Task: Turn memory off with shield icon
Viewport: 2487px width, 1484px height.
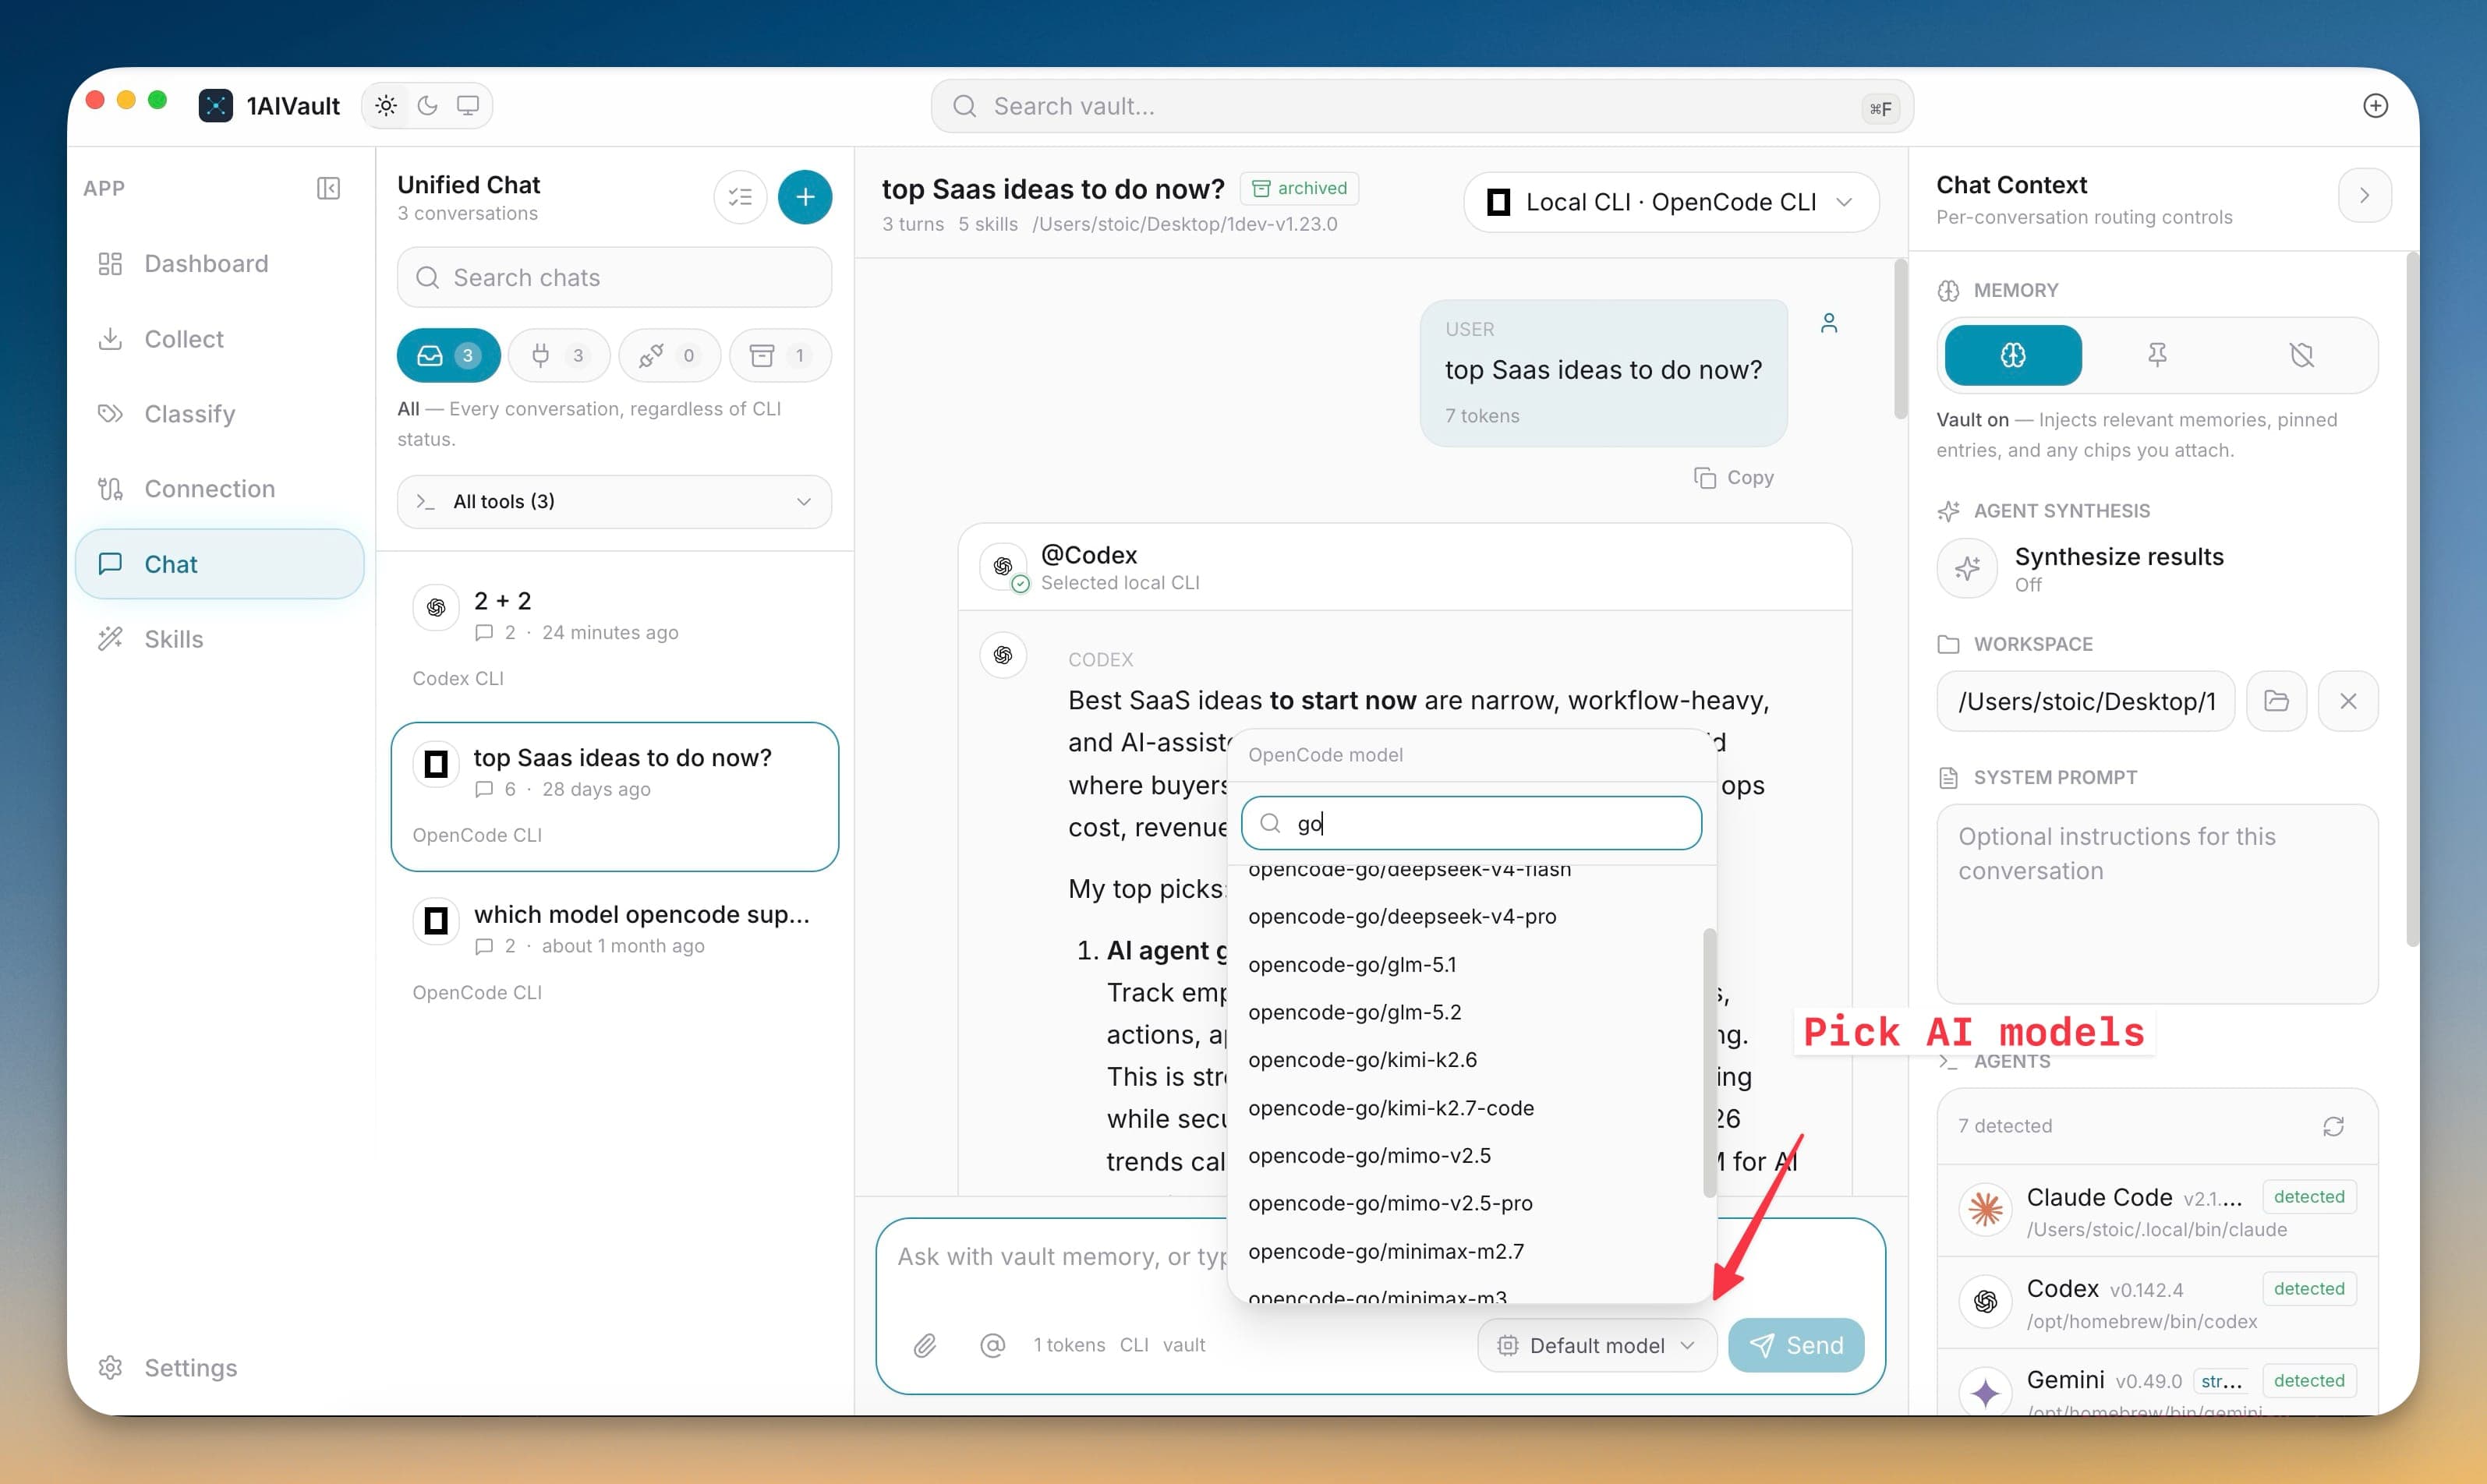Action: [x=2301, y=355]
